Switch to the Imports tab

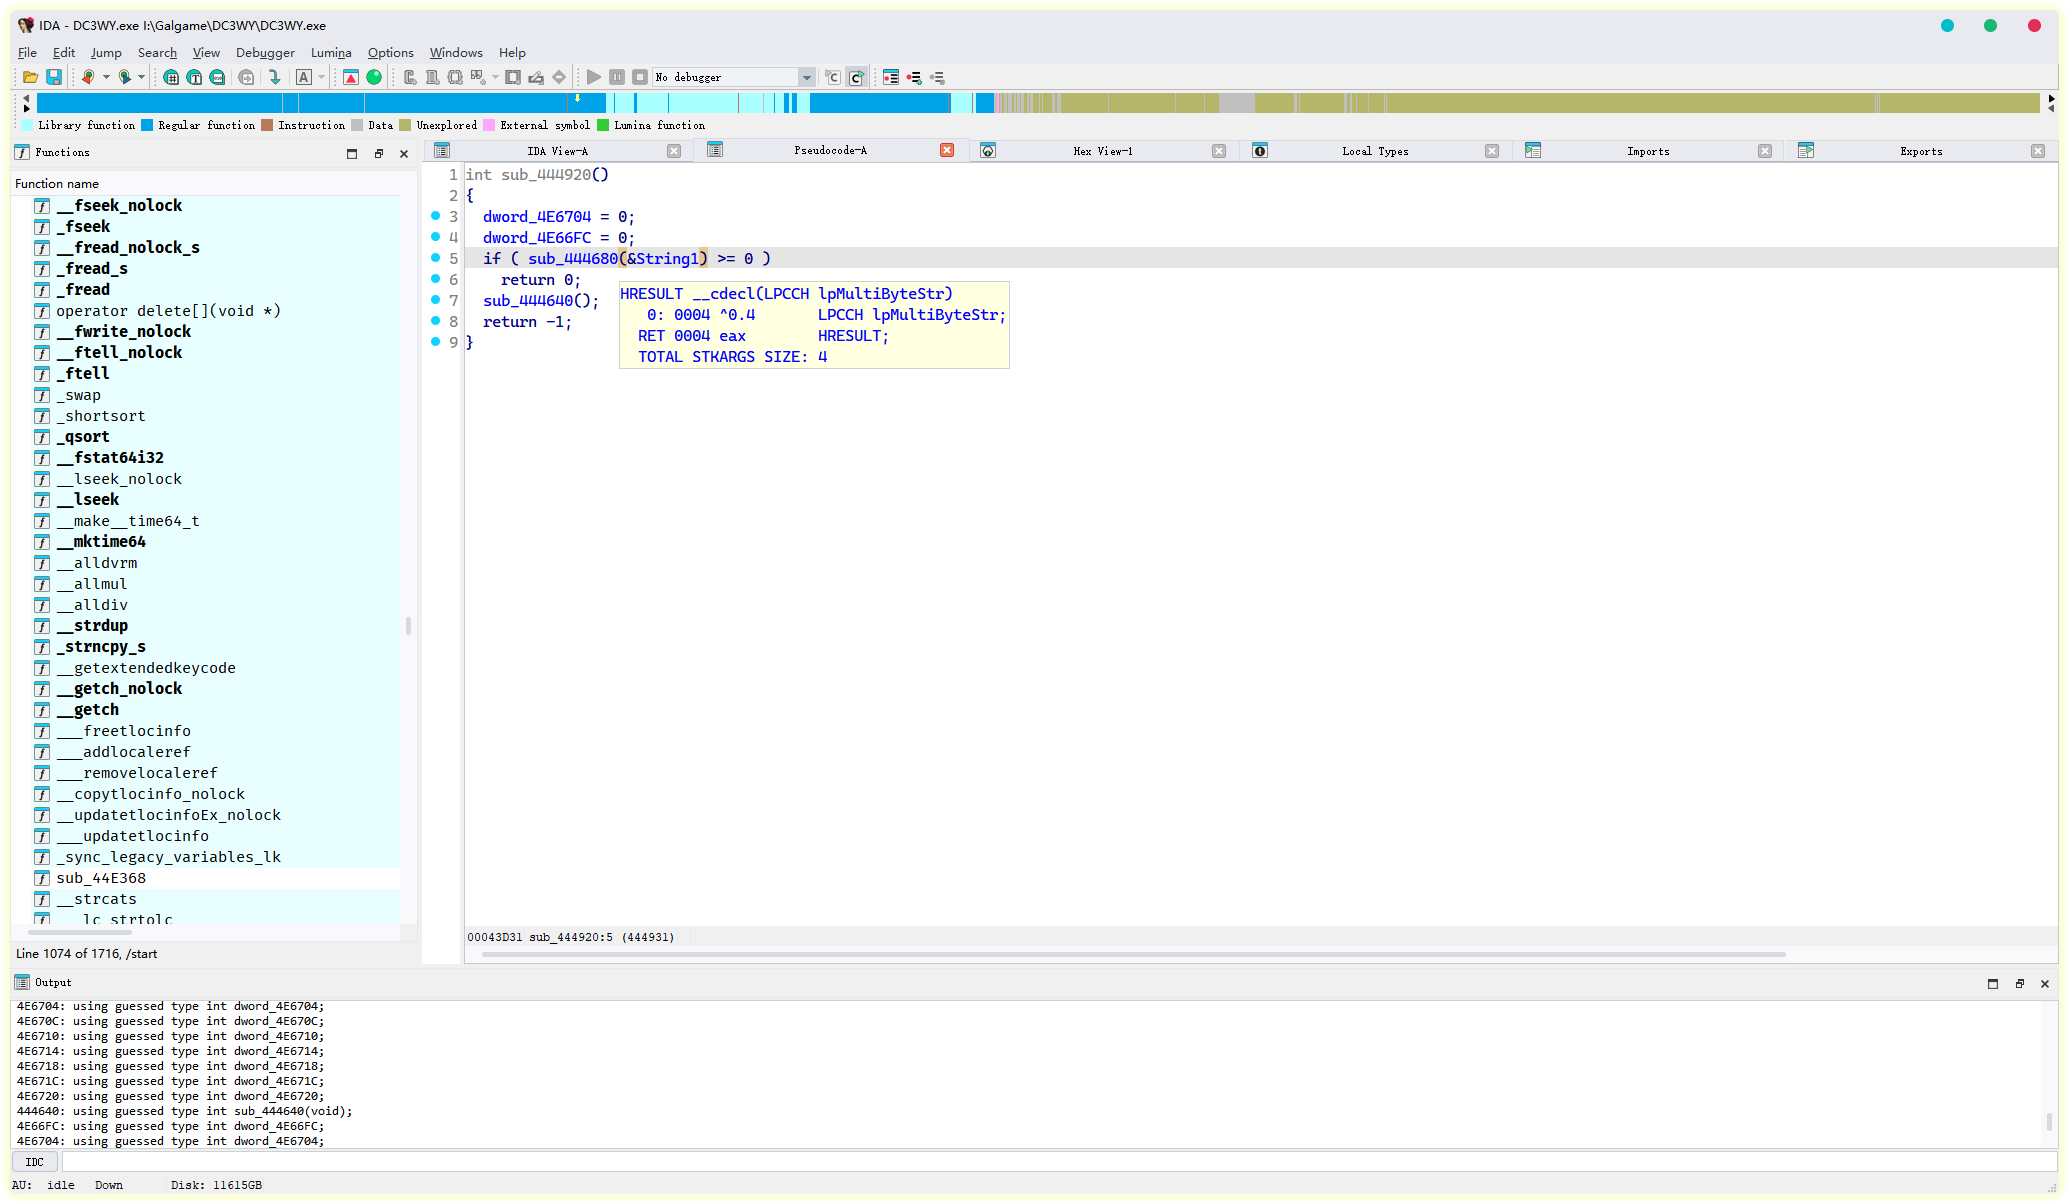1647,151
